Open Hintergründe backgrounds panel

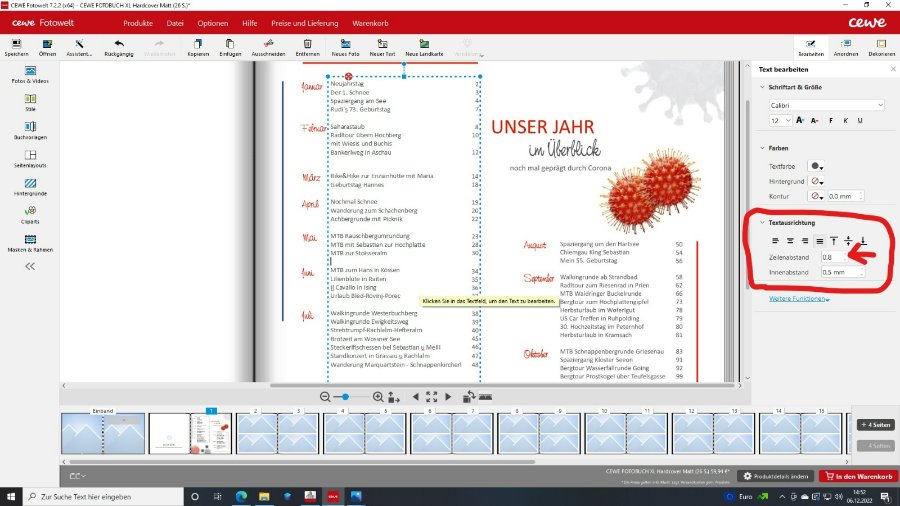[x=30, y=186]
